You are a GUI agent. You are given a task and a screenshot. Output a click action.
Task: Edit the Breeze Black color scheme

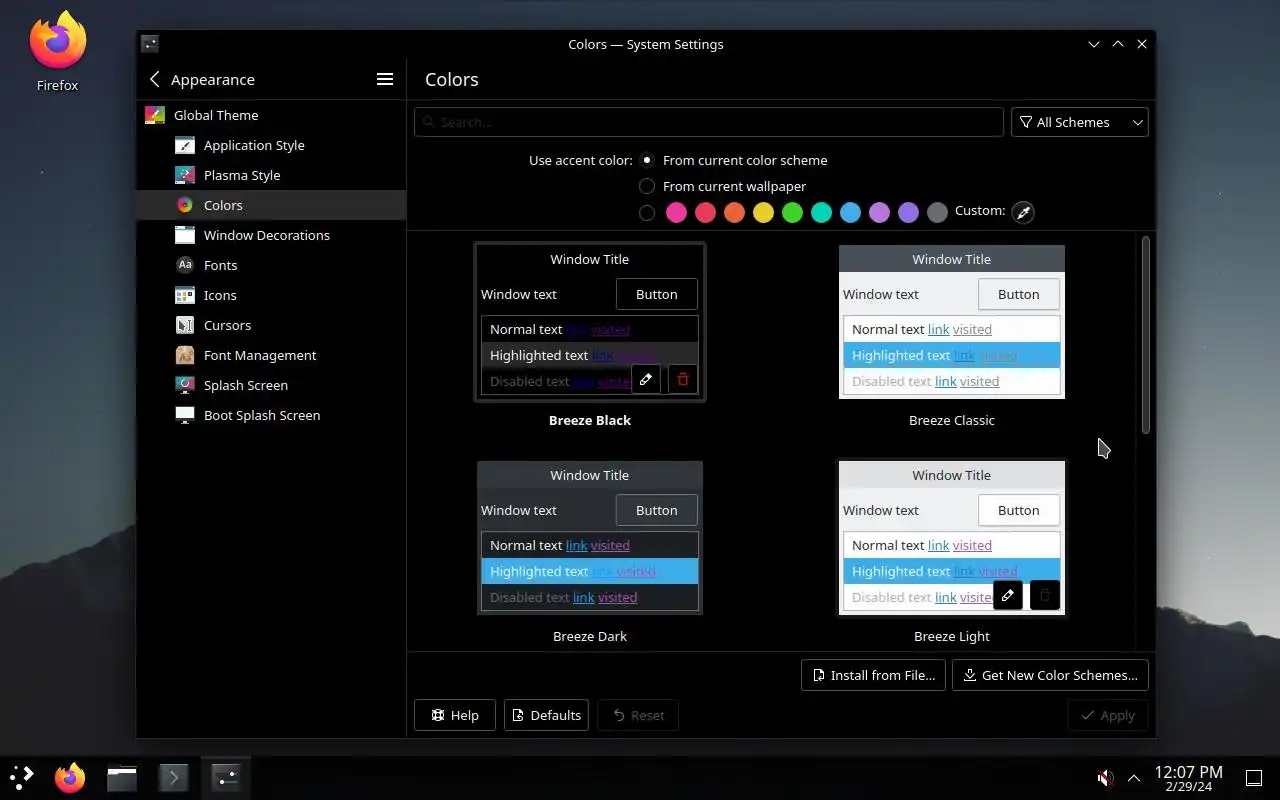coord(646,379)
